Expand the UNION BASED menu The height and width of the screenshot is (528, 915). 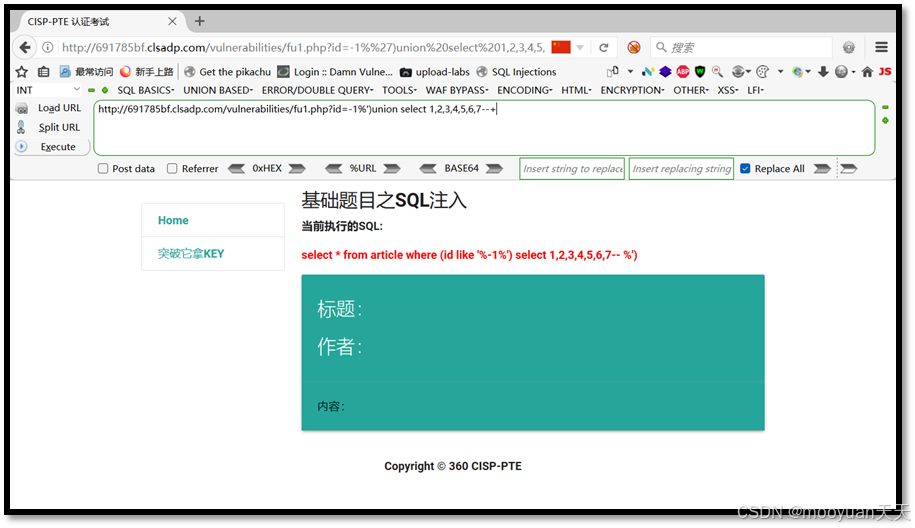tap(218, 90)
